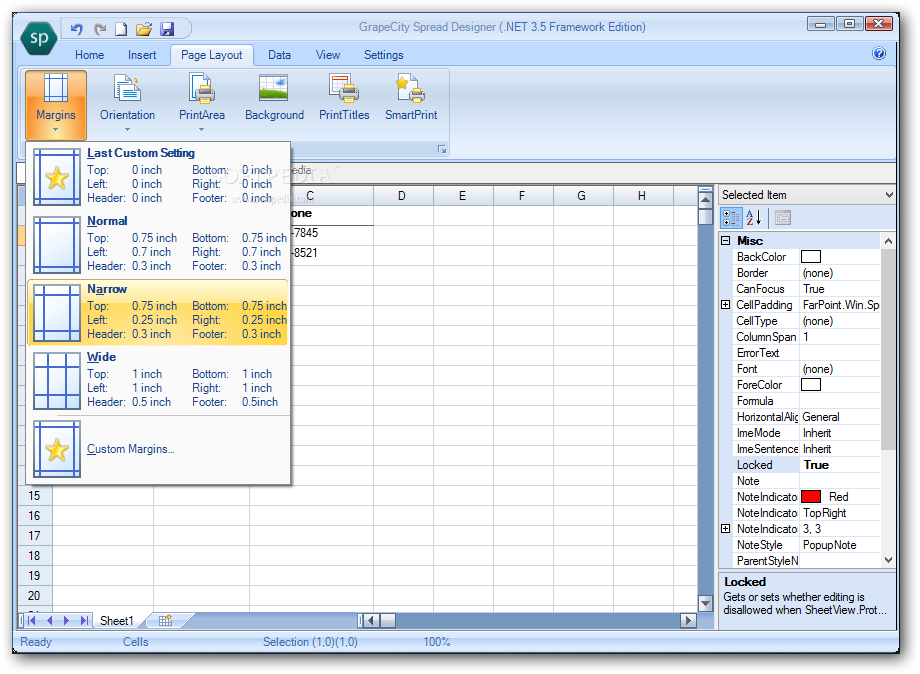Click the sp application menu orb

pos(39,38)
